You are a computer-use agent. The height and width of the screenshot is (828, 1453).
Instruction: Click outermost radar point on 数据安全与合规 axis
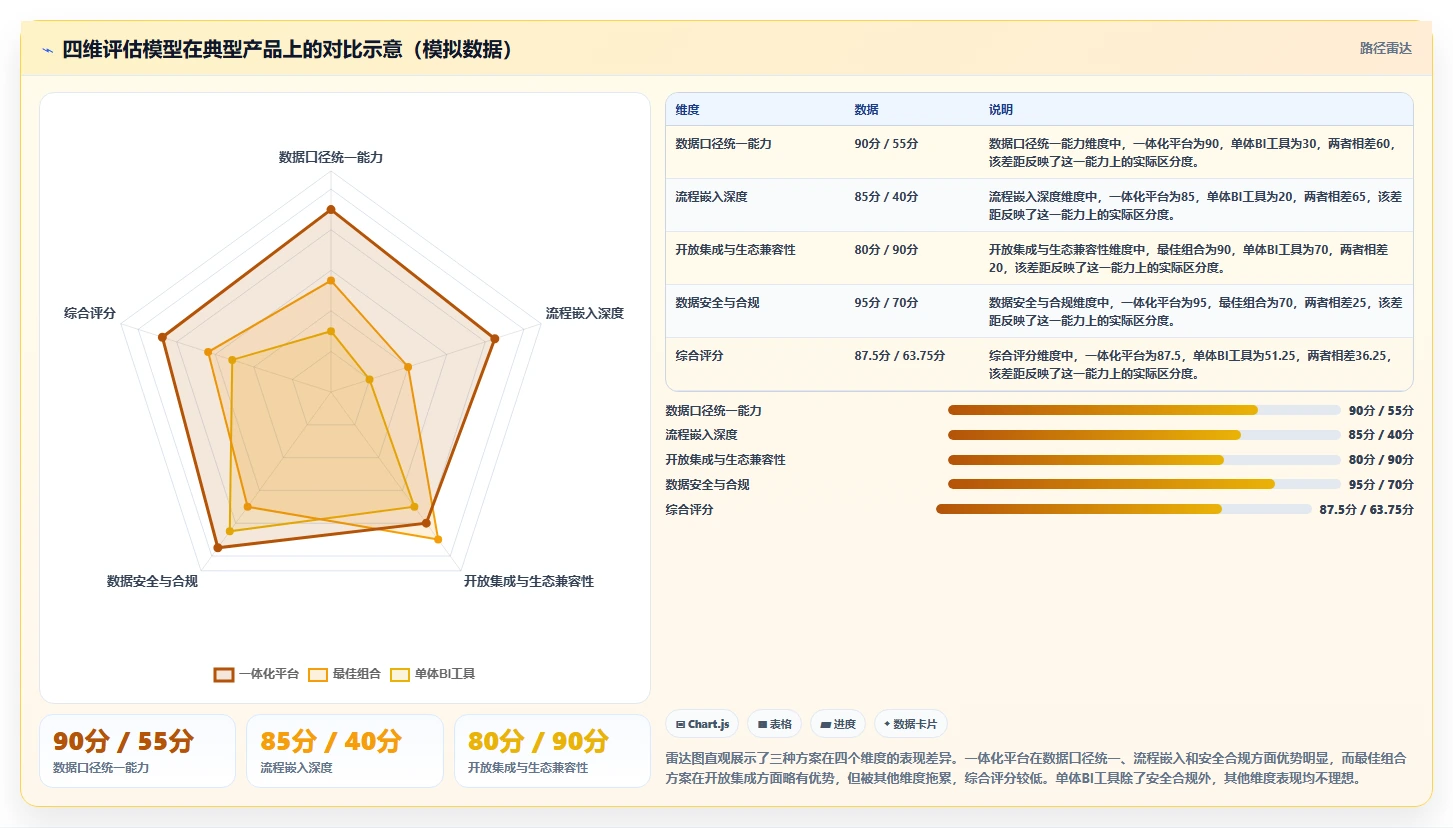click(217, 547)
